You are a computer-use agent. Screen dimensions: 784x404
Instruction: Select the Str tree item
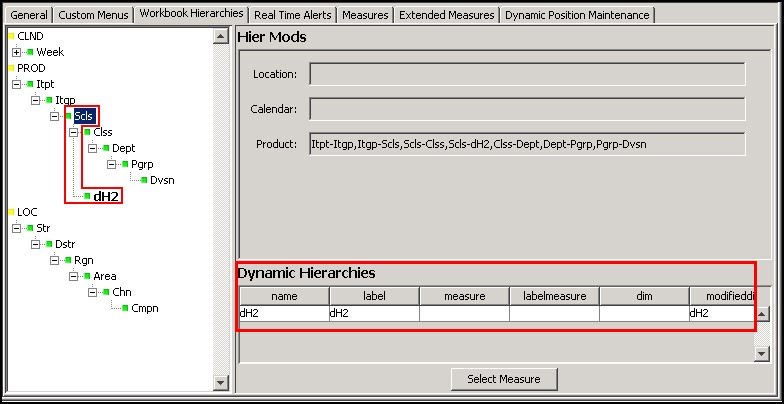tap(43, 228)
